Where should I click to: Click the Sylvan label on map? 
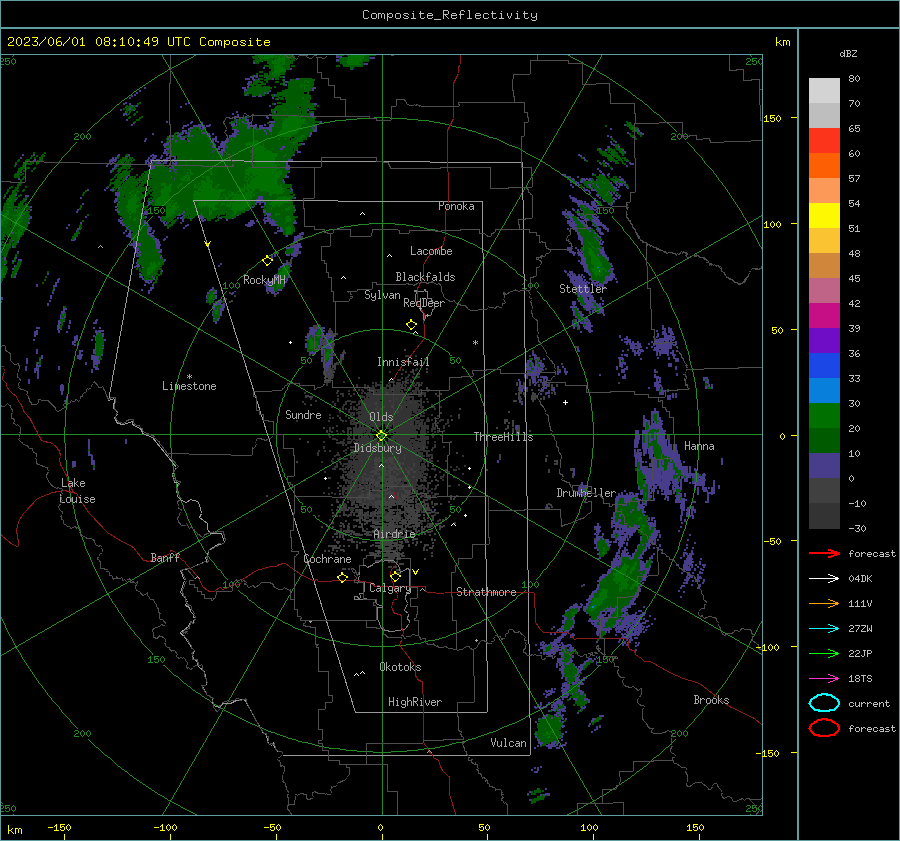(x=382, y=295)
